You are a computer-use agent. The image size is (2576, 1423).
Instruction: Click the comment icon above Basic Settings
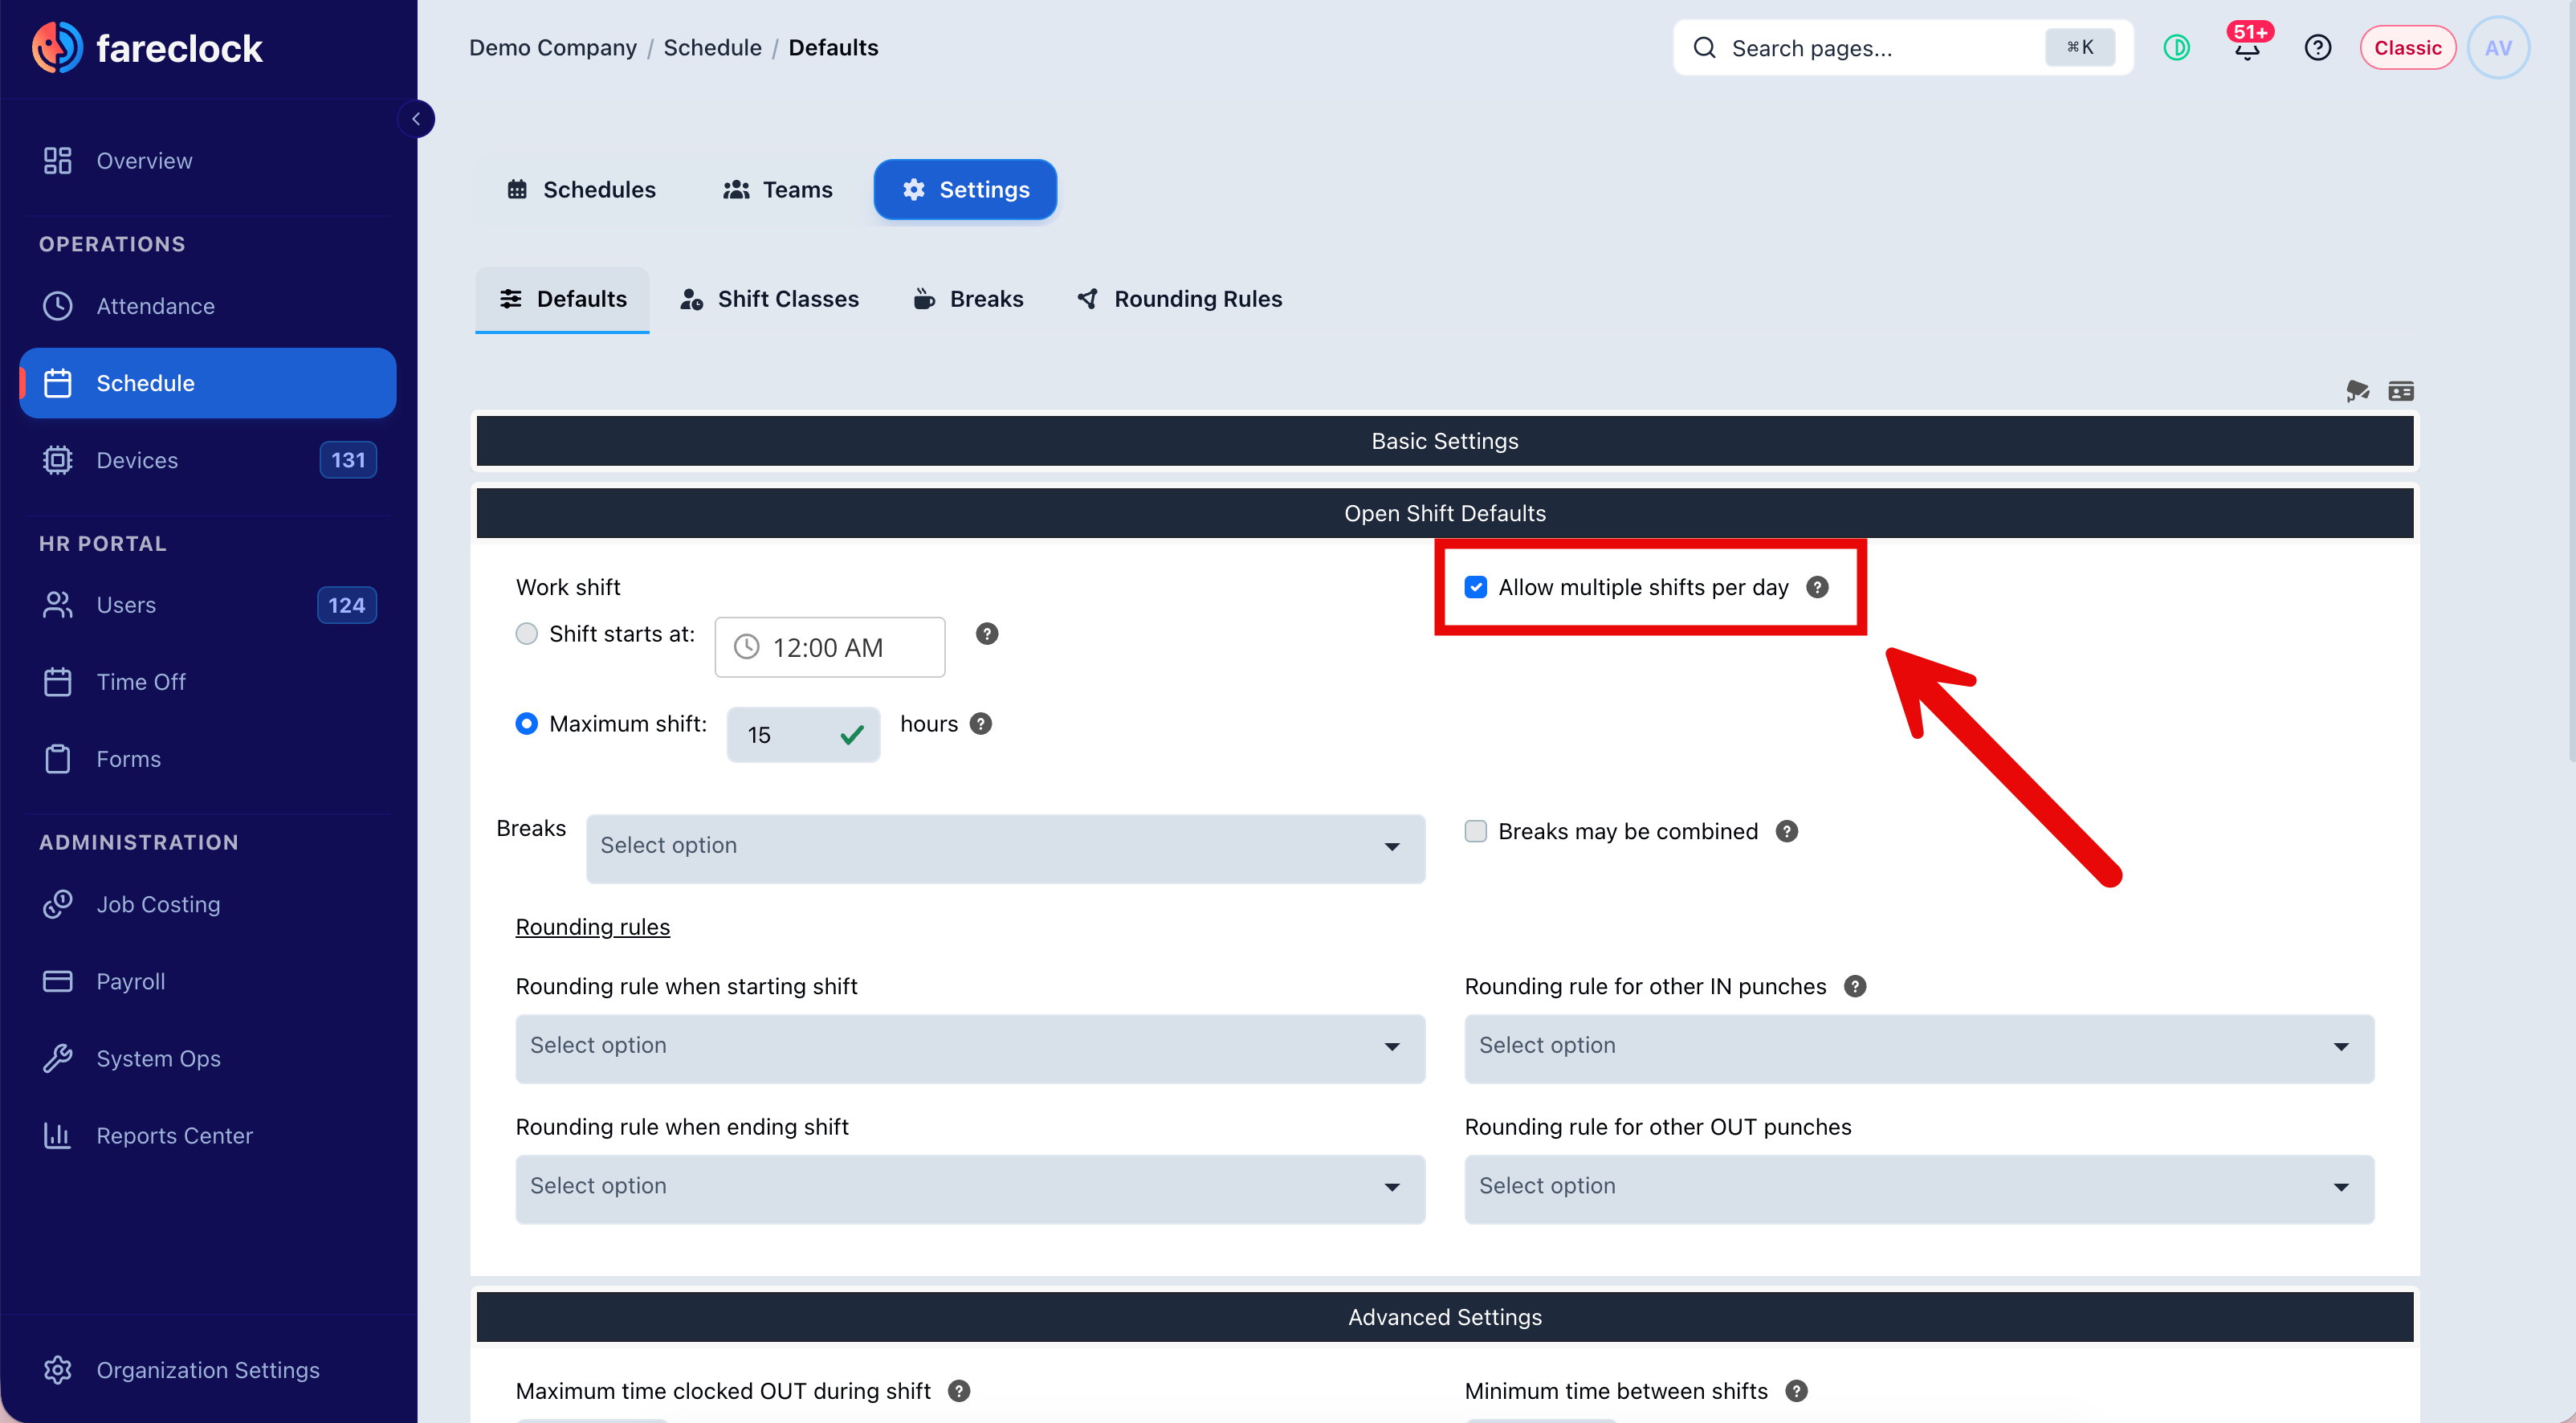(x=2357, y=391)
